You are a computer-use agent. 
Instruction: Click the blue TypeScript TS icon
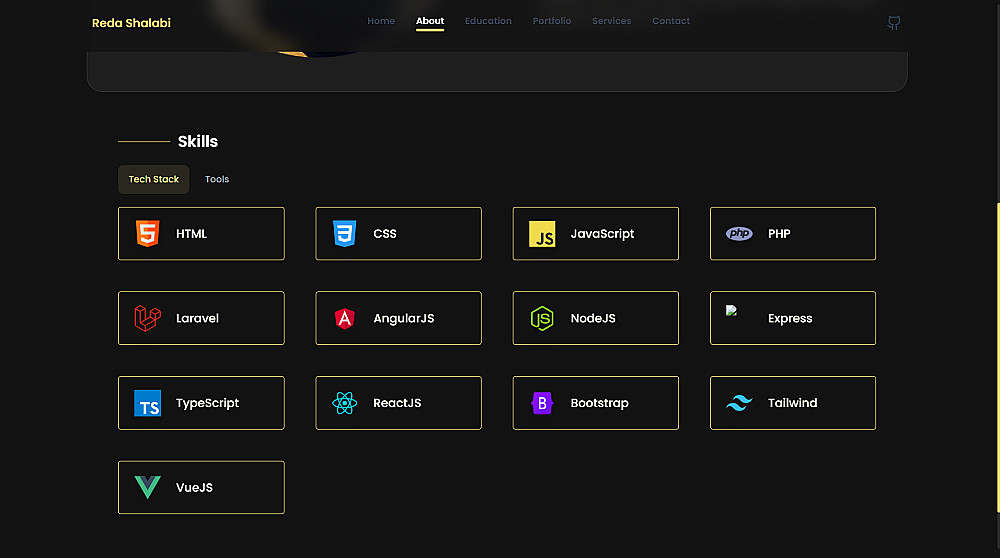(x=147, y=403)
